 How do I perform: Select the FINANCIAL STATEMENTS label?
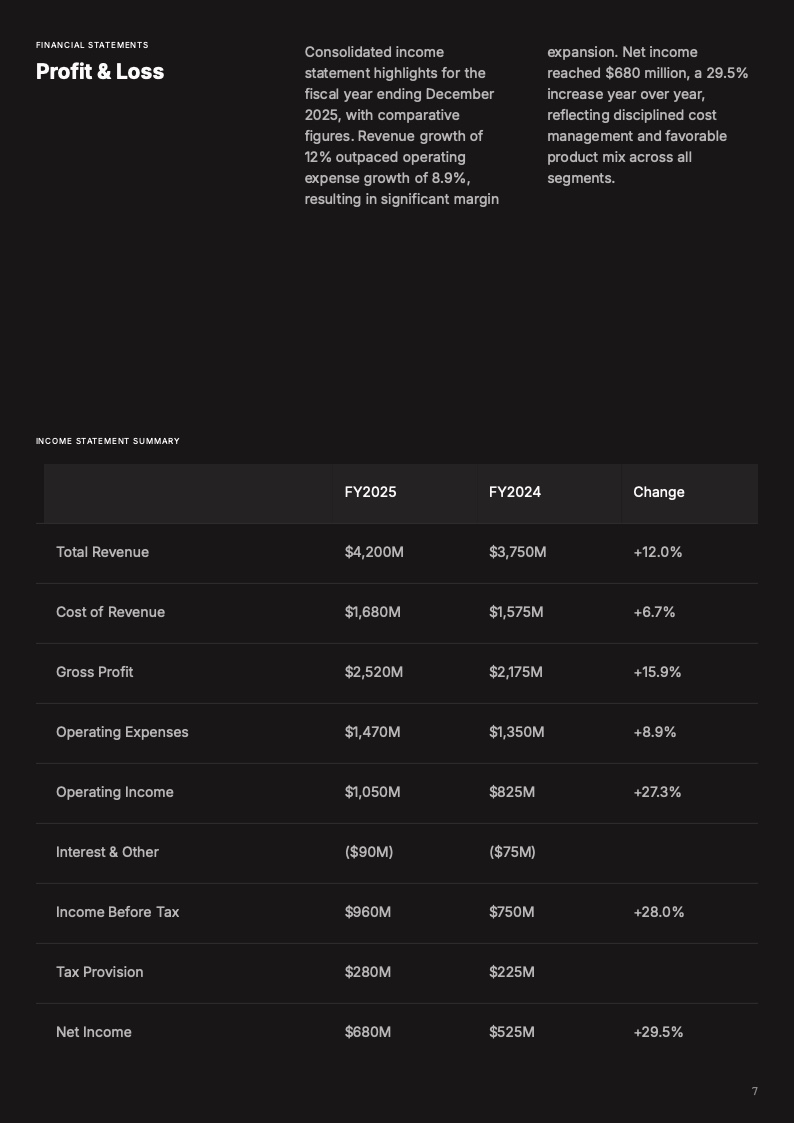(92, 45)
